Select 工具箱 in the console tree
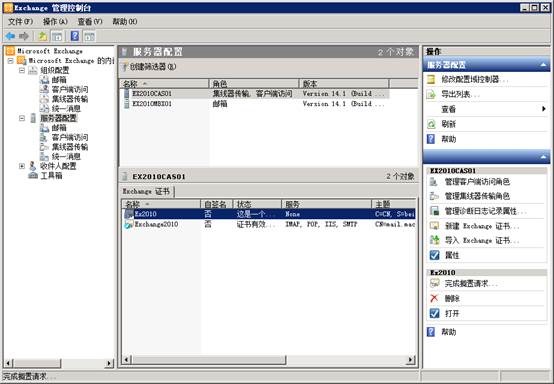Image resolution: width=554 pixels, height=384 pixels. (x=51, y=176)
